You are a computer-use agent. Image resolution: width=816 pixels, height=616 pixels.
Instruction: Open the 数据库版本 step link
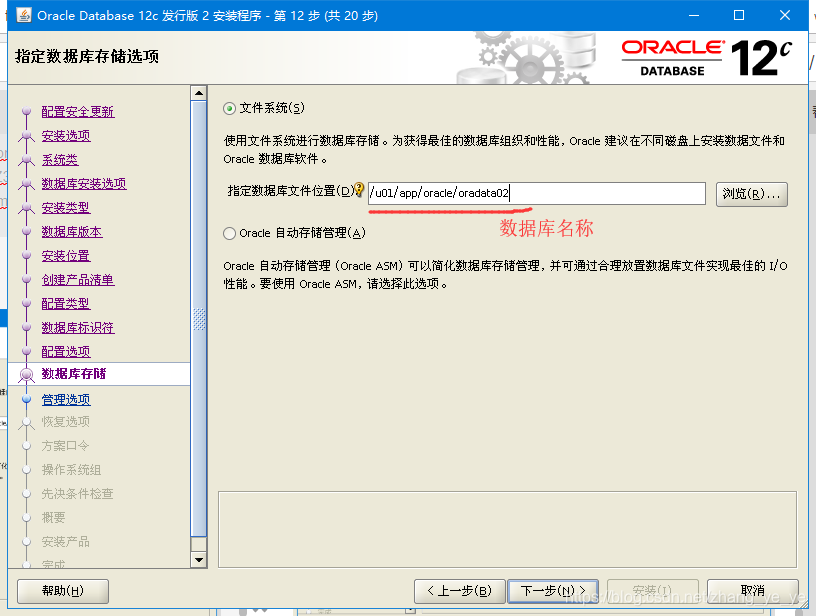click(x=72, y=231)
